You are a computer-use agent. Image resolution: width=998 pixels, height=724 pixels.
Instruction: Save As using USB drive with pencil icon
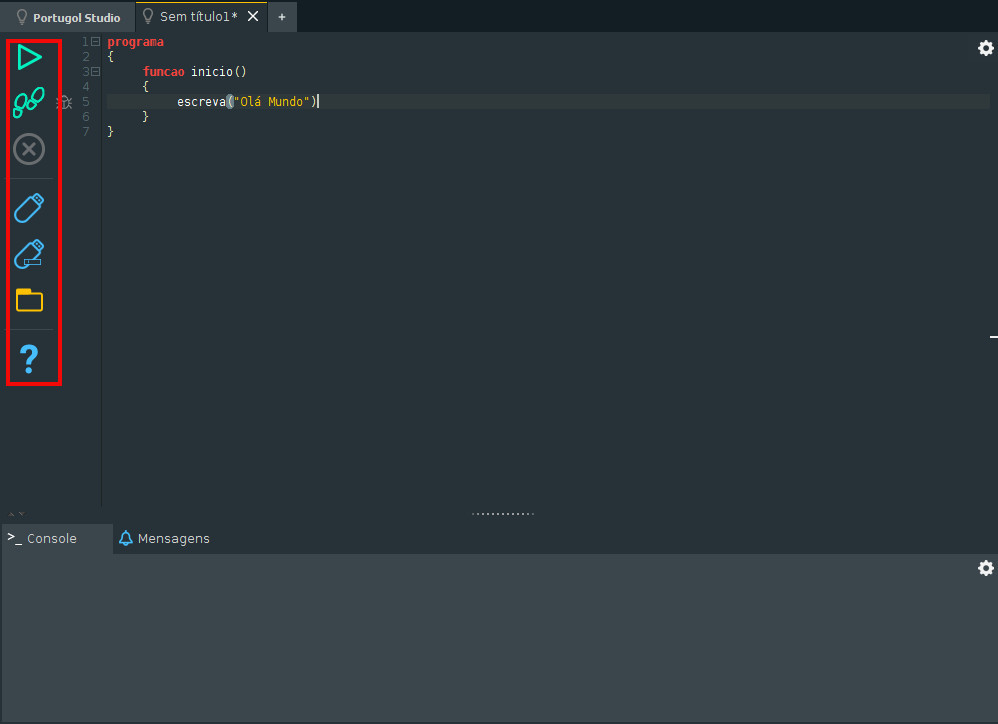29,254
